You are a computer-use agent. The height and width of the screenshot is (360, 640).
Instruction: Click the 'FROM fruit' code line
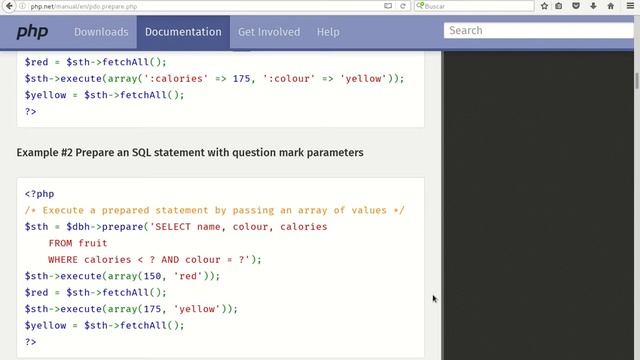(x=78, y=243)
